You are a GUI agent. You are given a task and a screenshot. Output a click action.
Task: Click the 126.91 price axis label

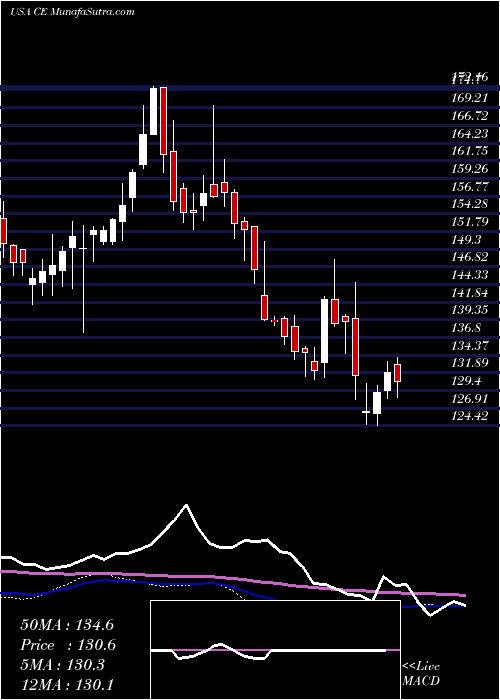click(x=471, y=399)
